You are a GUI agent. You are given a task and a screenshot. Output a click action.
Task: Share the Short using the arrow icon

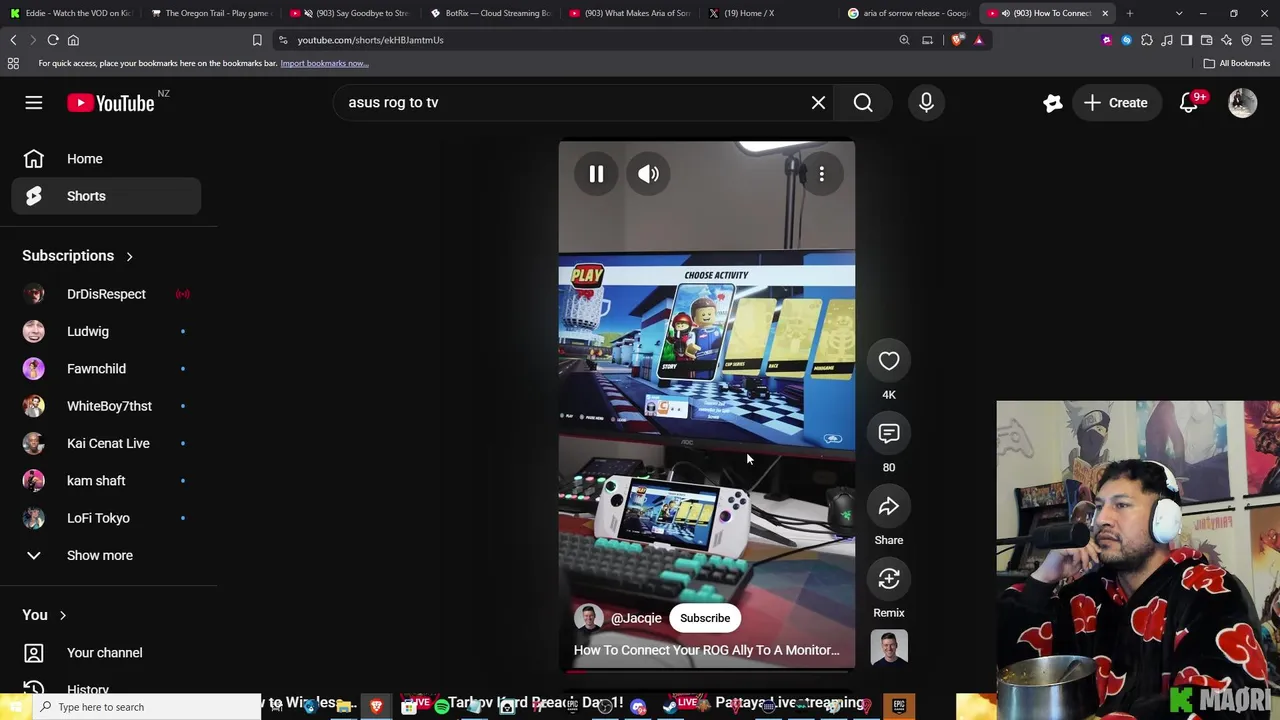pyautogui.click(x=889, y=506)
